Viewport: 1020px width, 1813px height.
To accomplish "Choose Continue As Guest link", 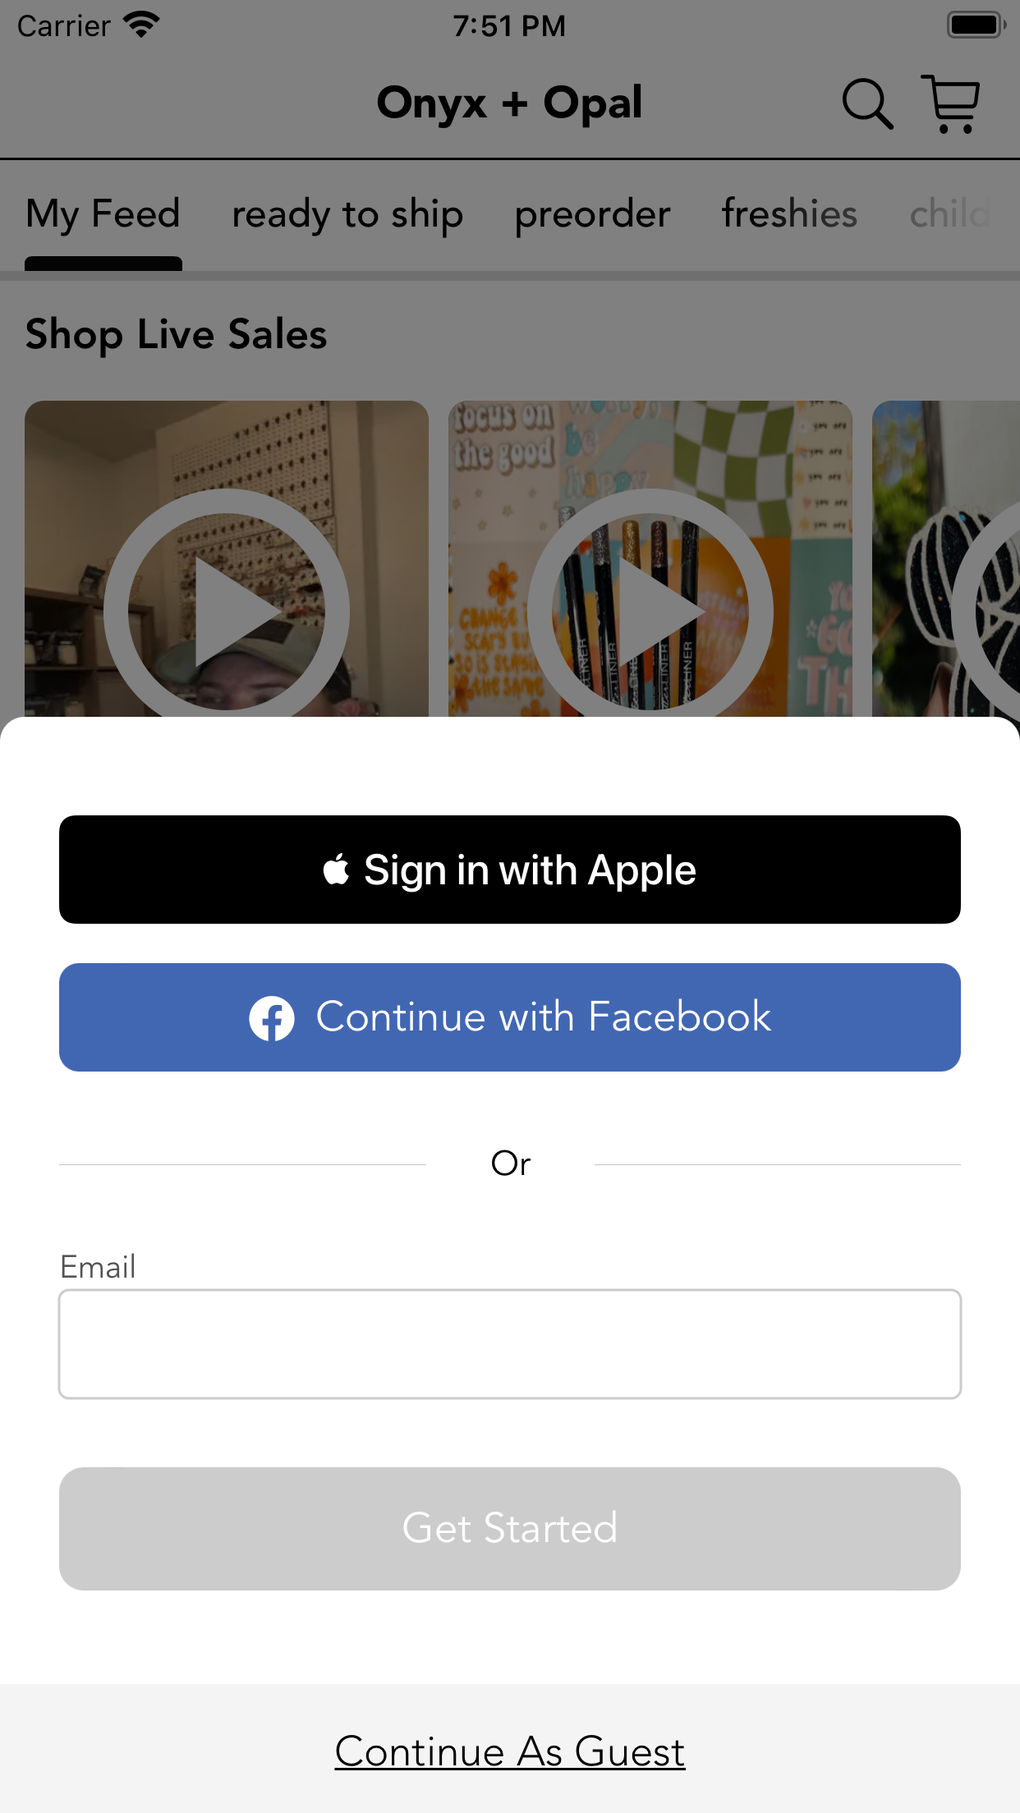I will pyautogui.click(x=510, y=1752).
